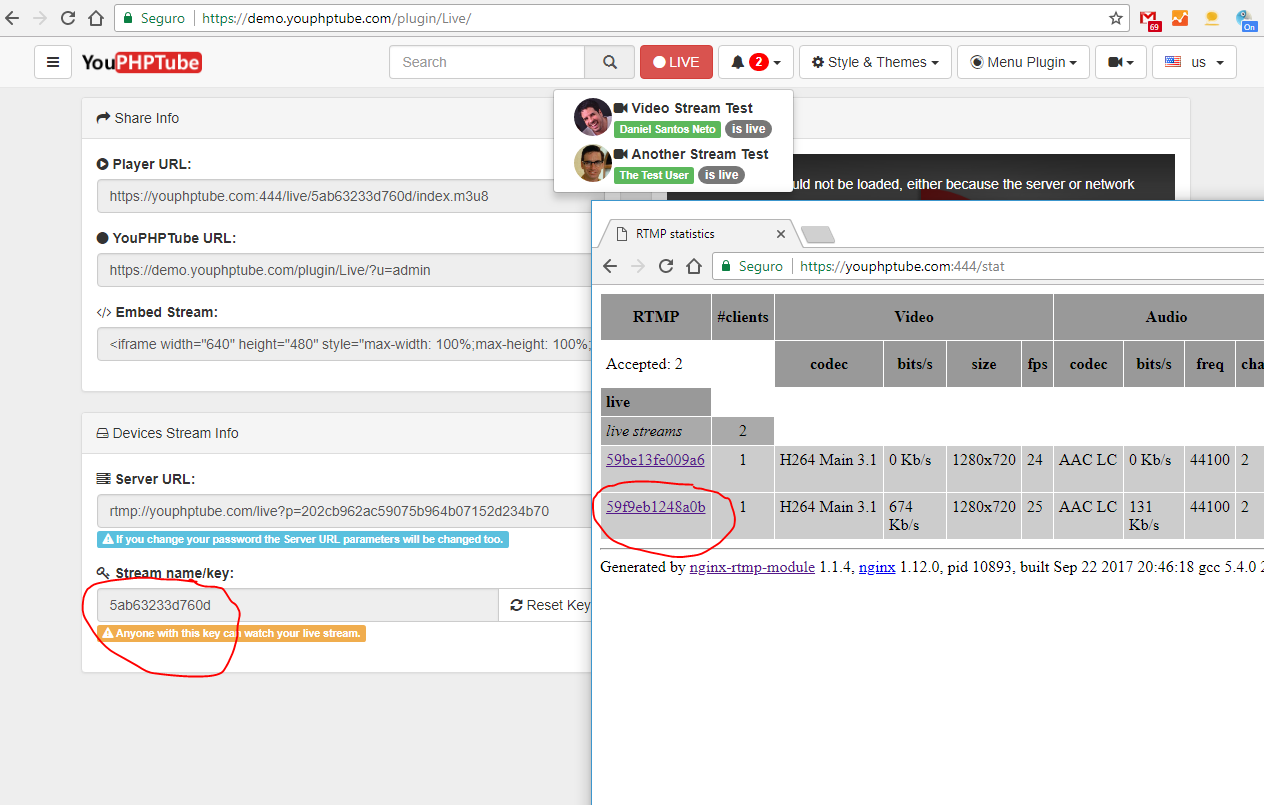This screenshot has height=805, width=1264.
Task: Open the Video Stream Test notification
Action: (692, 108)
